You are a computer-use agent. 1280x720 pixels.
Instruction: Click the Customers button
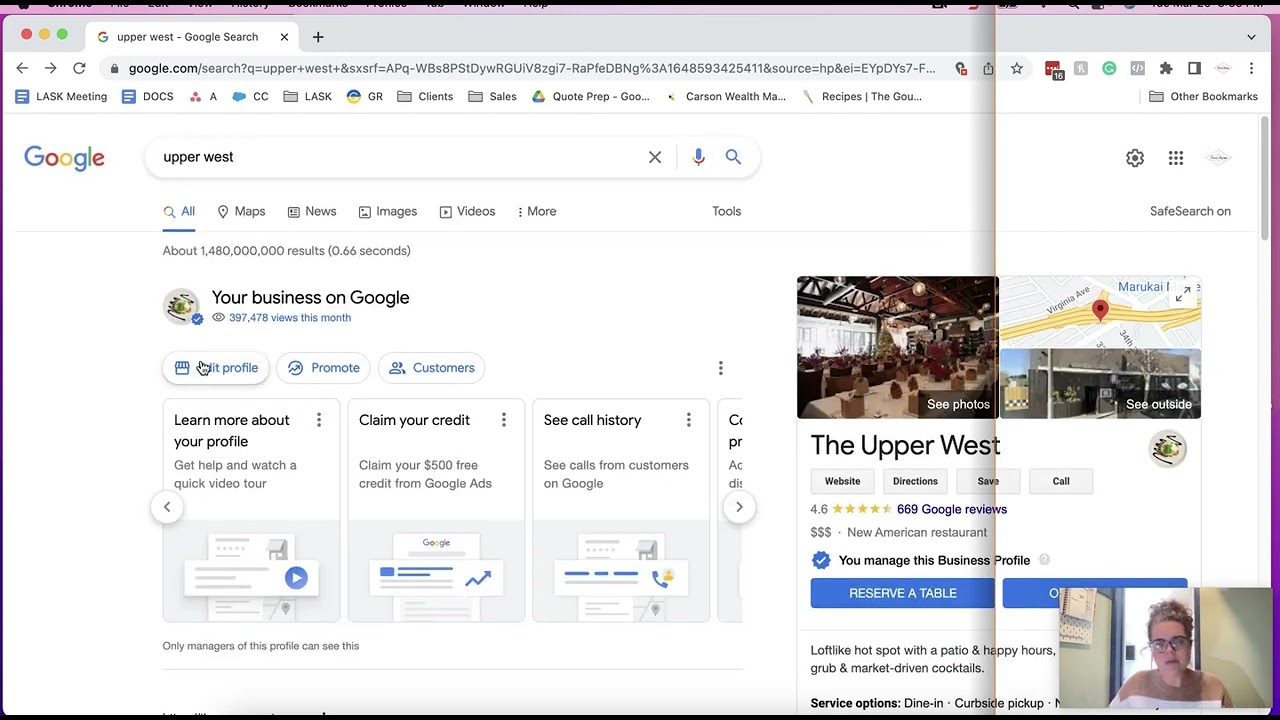(x=432, y=368)
